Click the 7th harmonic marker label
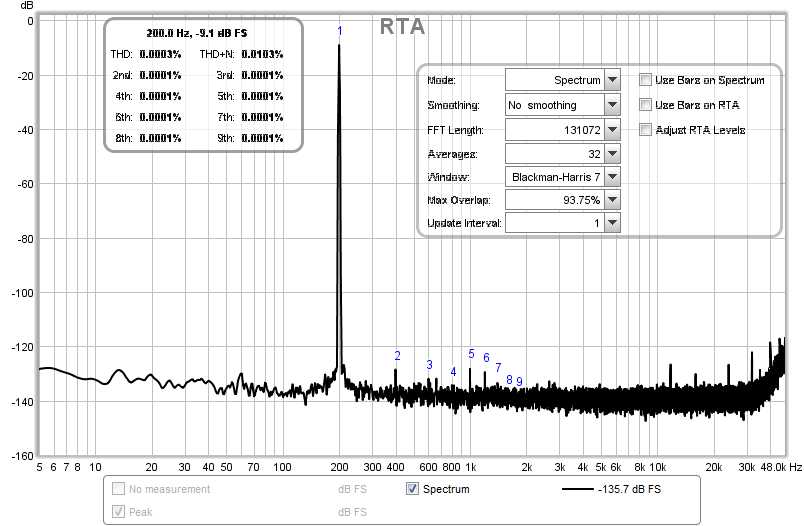804x526 pixels. coord(498,368)
